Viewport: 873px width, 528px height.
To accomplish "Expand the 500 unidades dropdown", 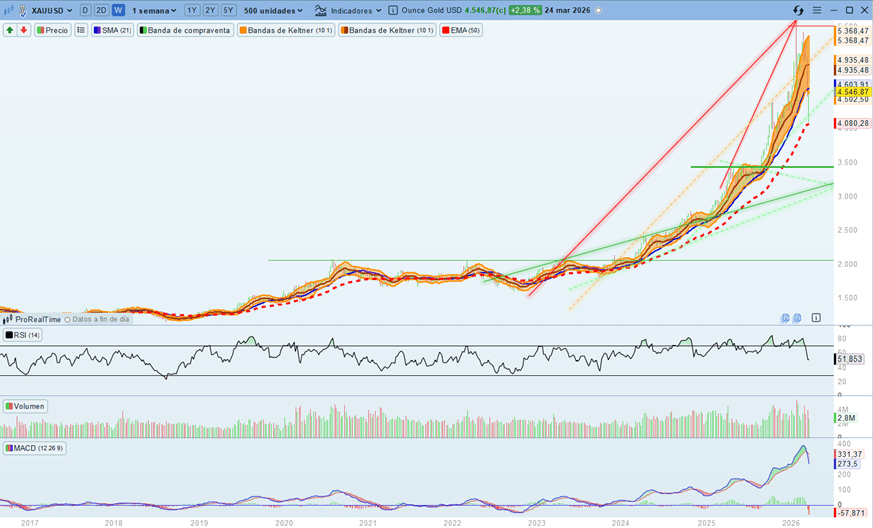I will [x=273, y=10].
